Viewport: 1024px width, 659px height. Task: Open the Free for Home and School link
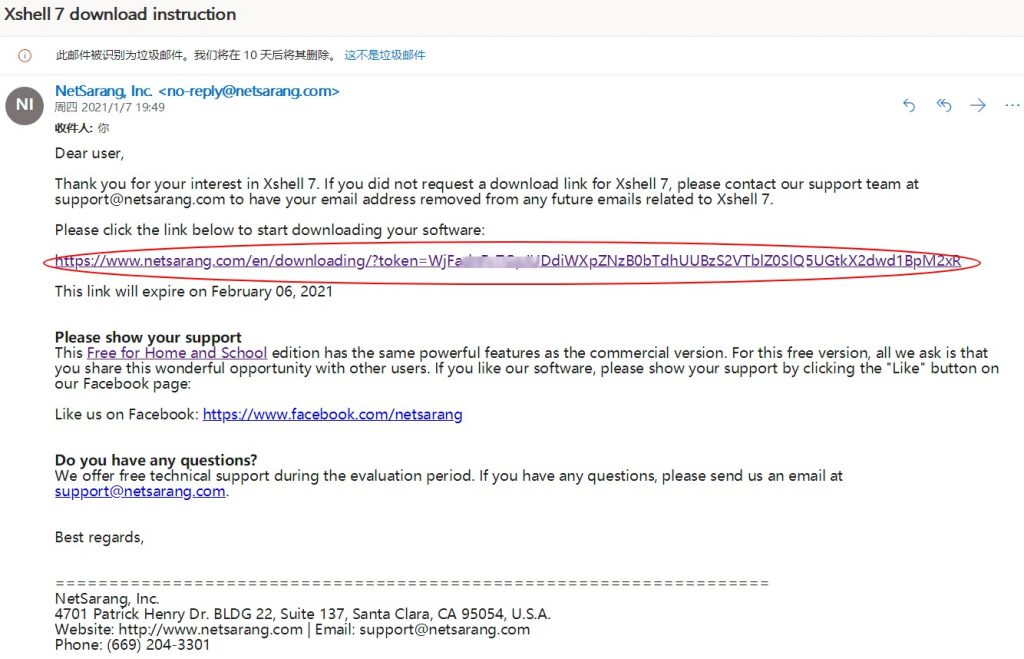[x=177, y=353]
